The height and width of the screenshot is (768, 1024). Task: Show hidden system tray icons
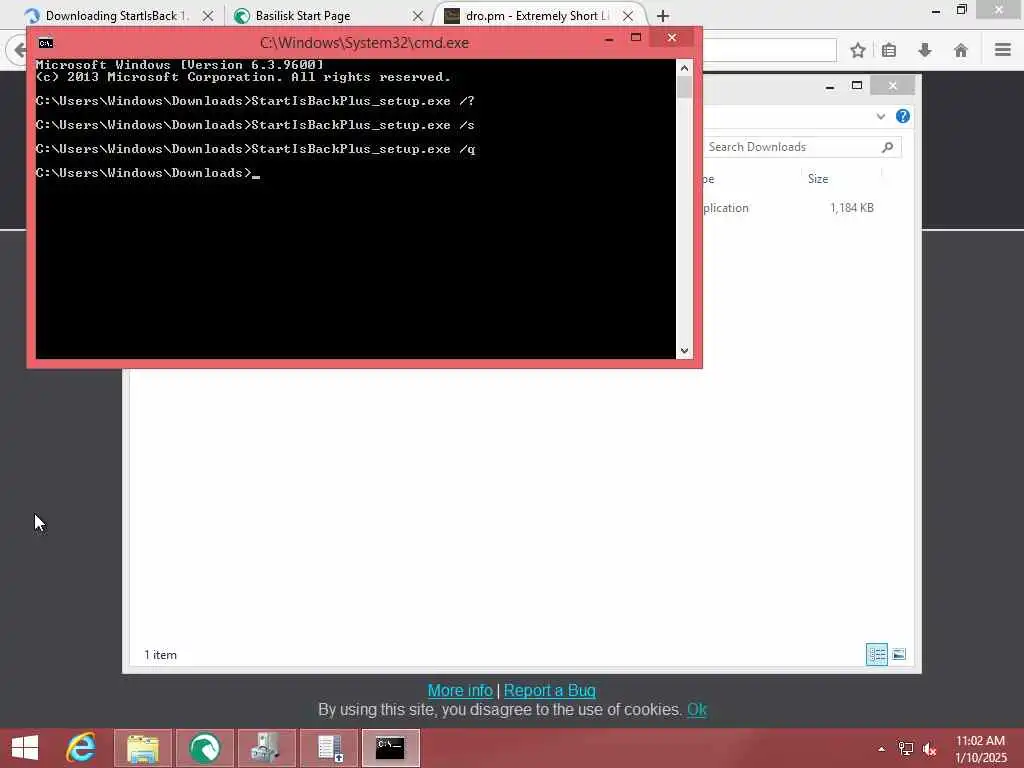[882, 749]
